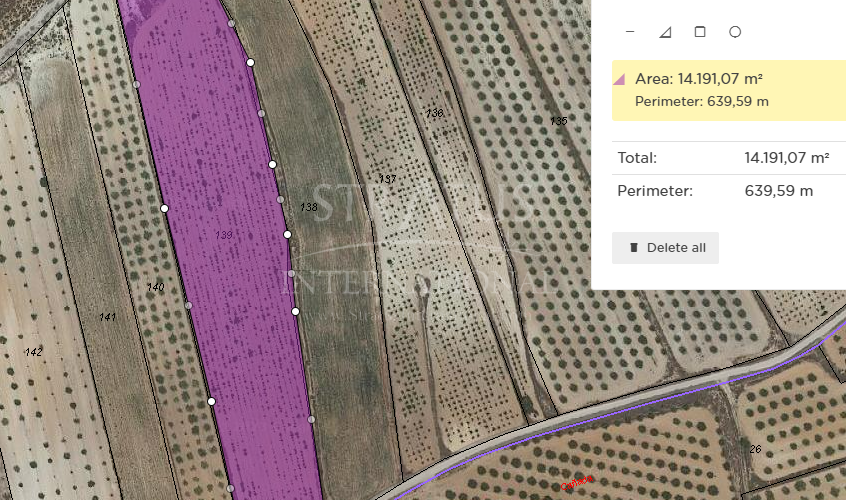846x500 pixels.
Task: Choose the rectangle drawing tool
Action: [x=700, y=32]
